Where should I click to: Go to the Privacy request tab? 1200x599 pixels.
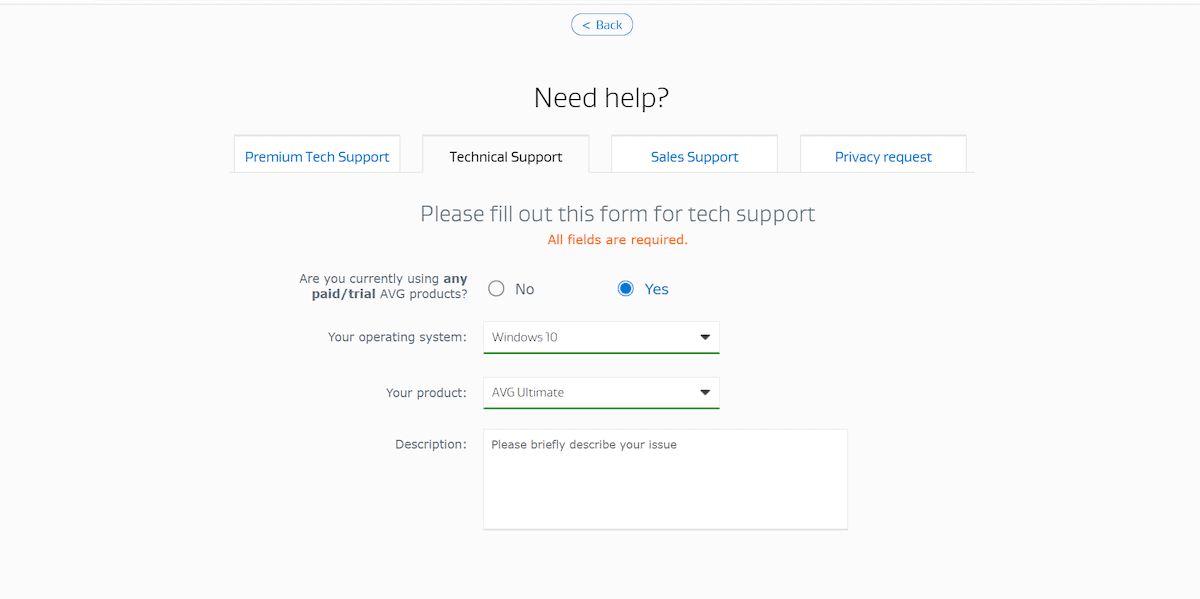[883, 157]
